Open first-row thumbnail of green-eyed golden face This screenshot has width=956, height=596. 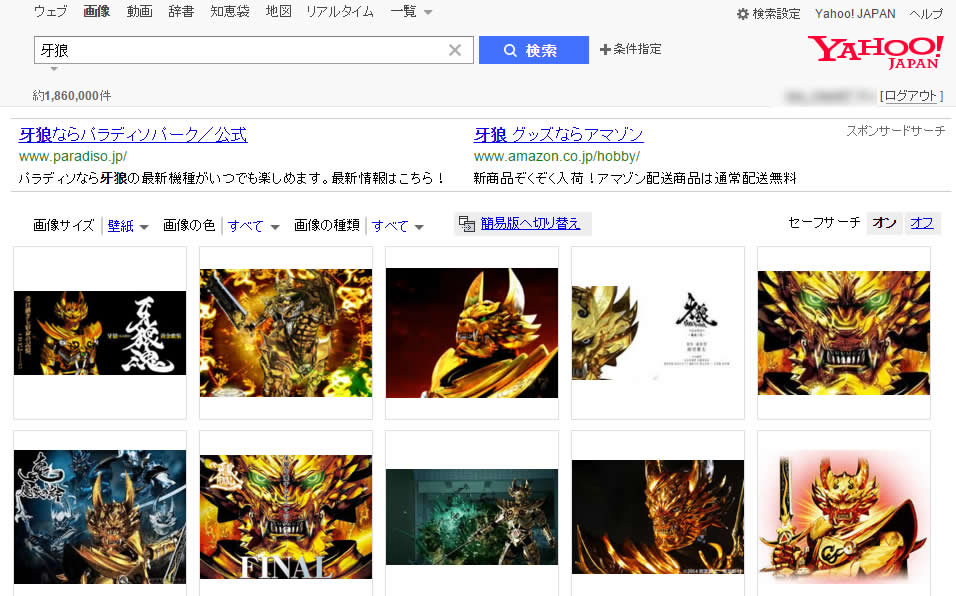click(844, 333)
